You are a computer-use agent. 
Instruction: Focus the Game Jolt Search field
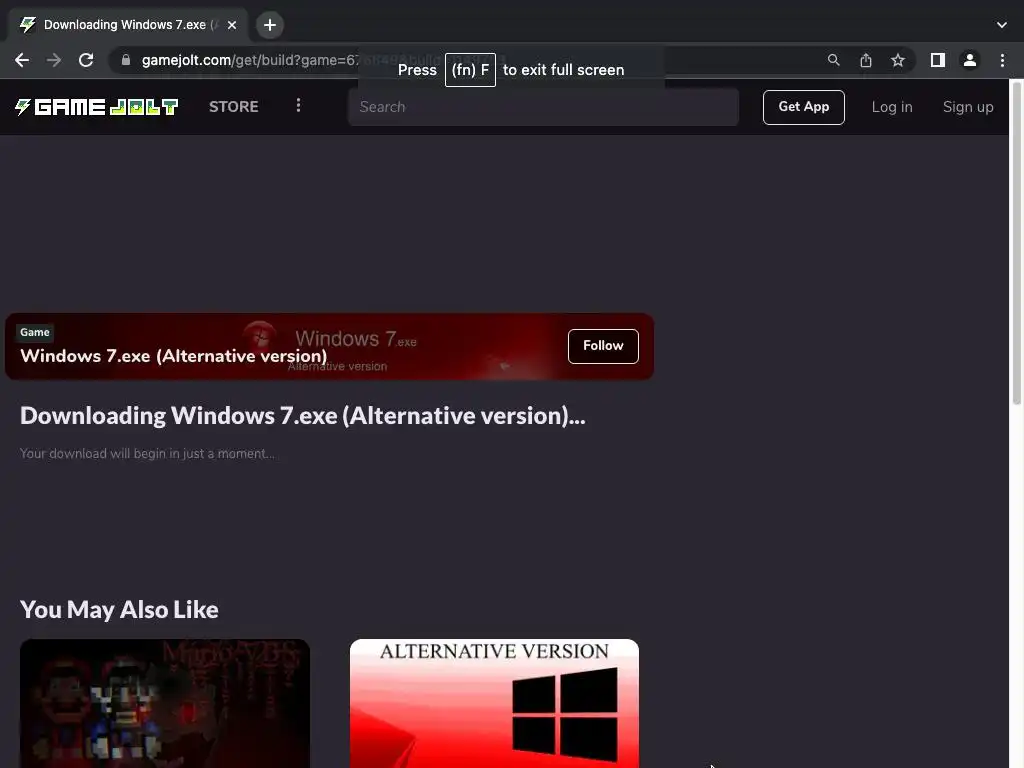tap(543, 107)
